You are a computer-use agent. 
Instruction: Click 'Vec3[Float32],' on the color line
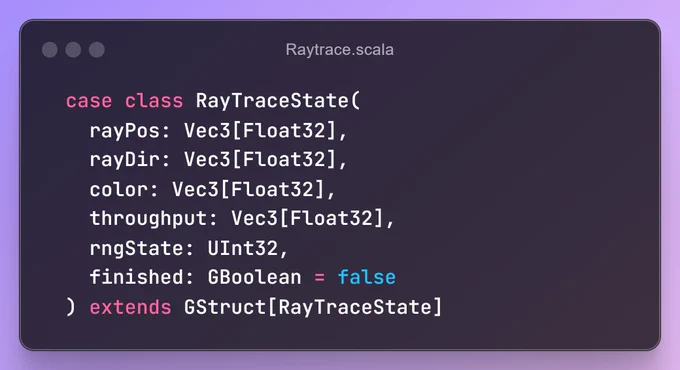[x=254, y=190]
